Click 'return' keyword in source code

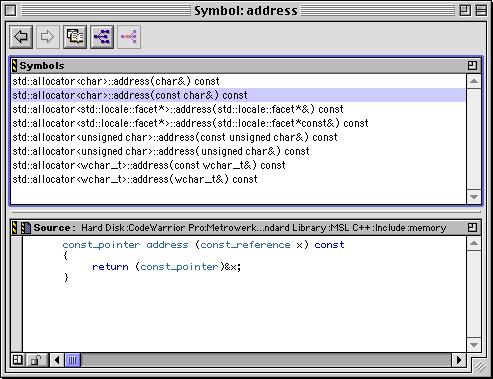tap(110, 267)
